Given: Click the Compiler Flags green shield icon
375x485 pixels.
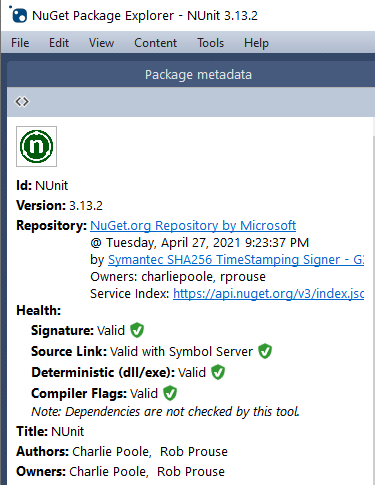Looking at the screenshot, I should 170,393.
